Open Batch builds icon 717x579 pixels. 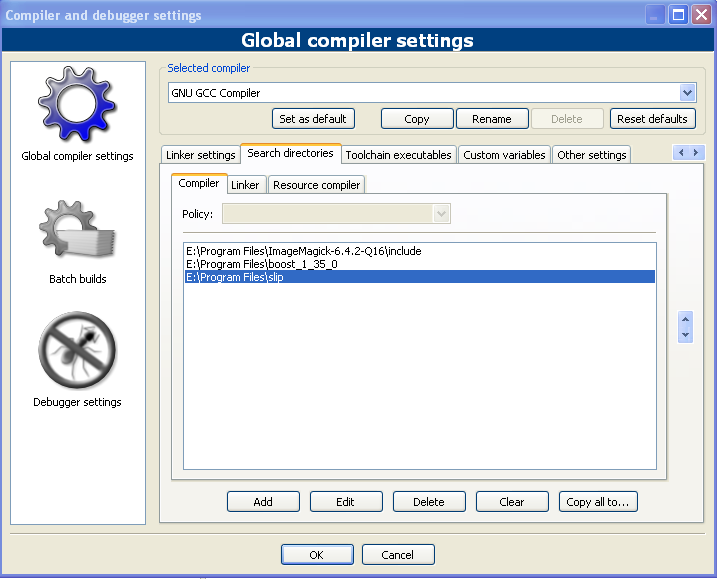coord(77,229)
